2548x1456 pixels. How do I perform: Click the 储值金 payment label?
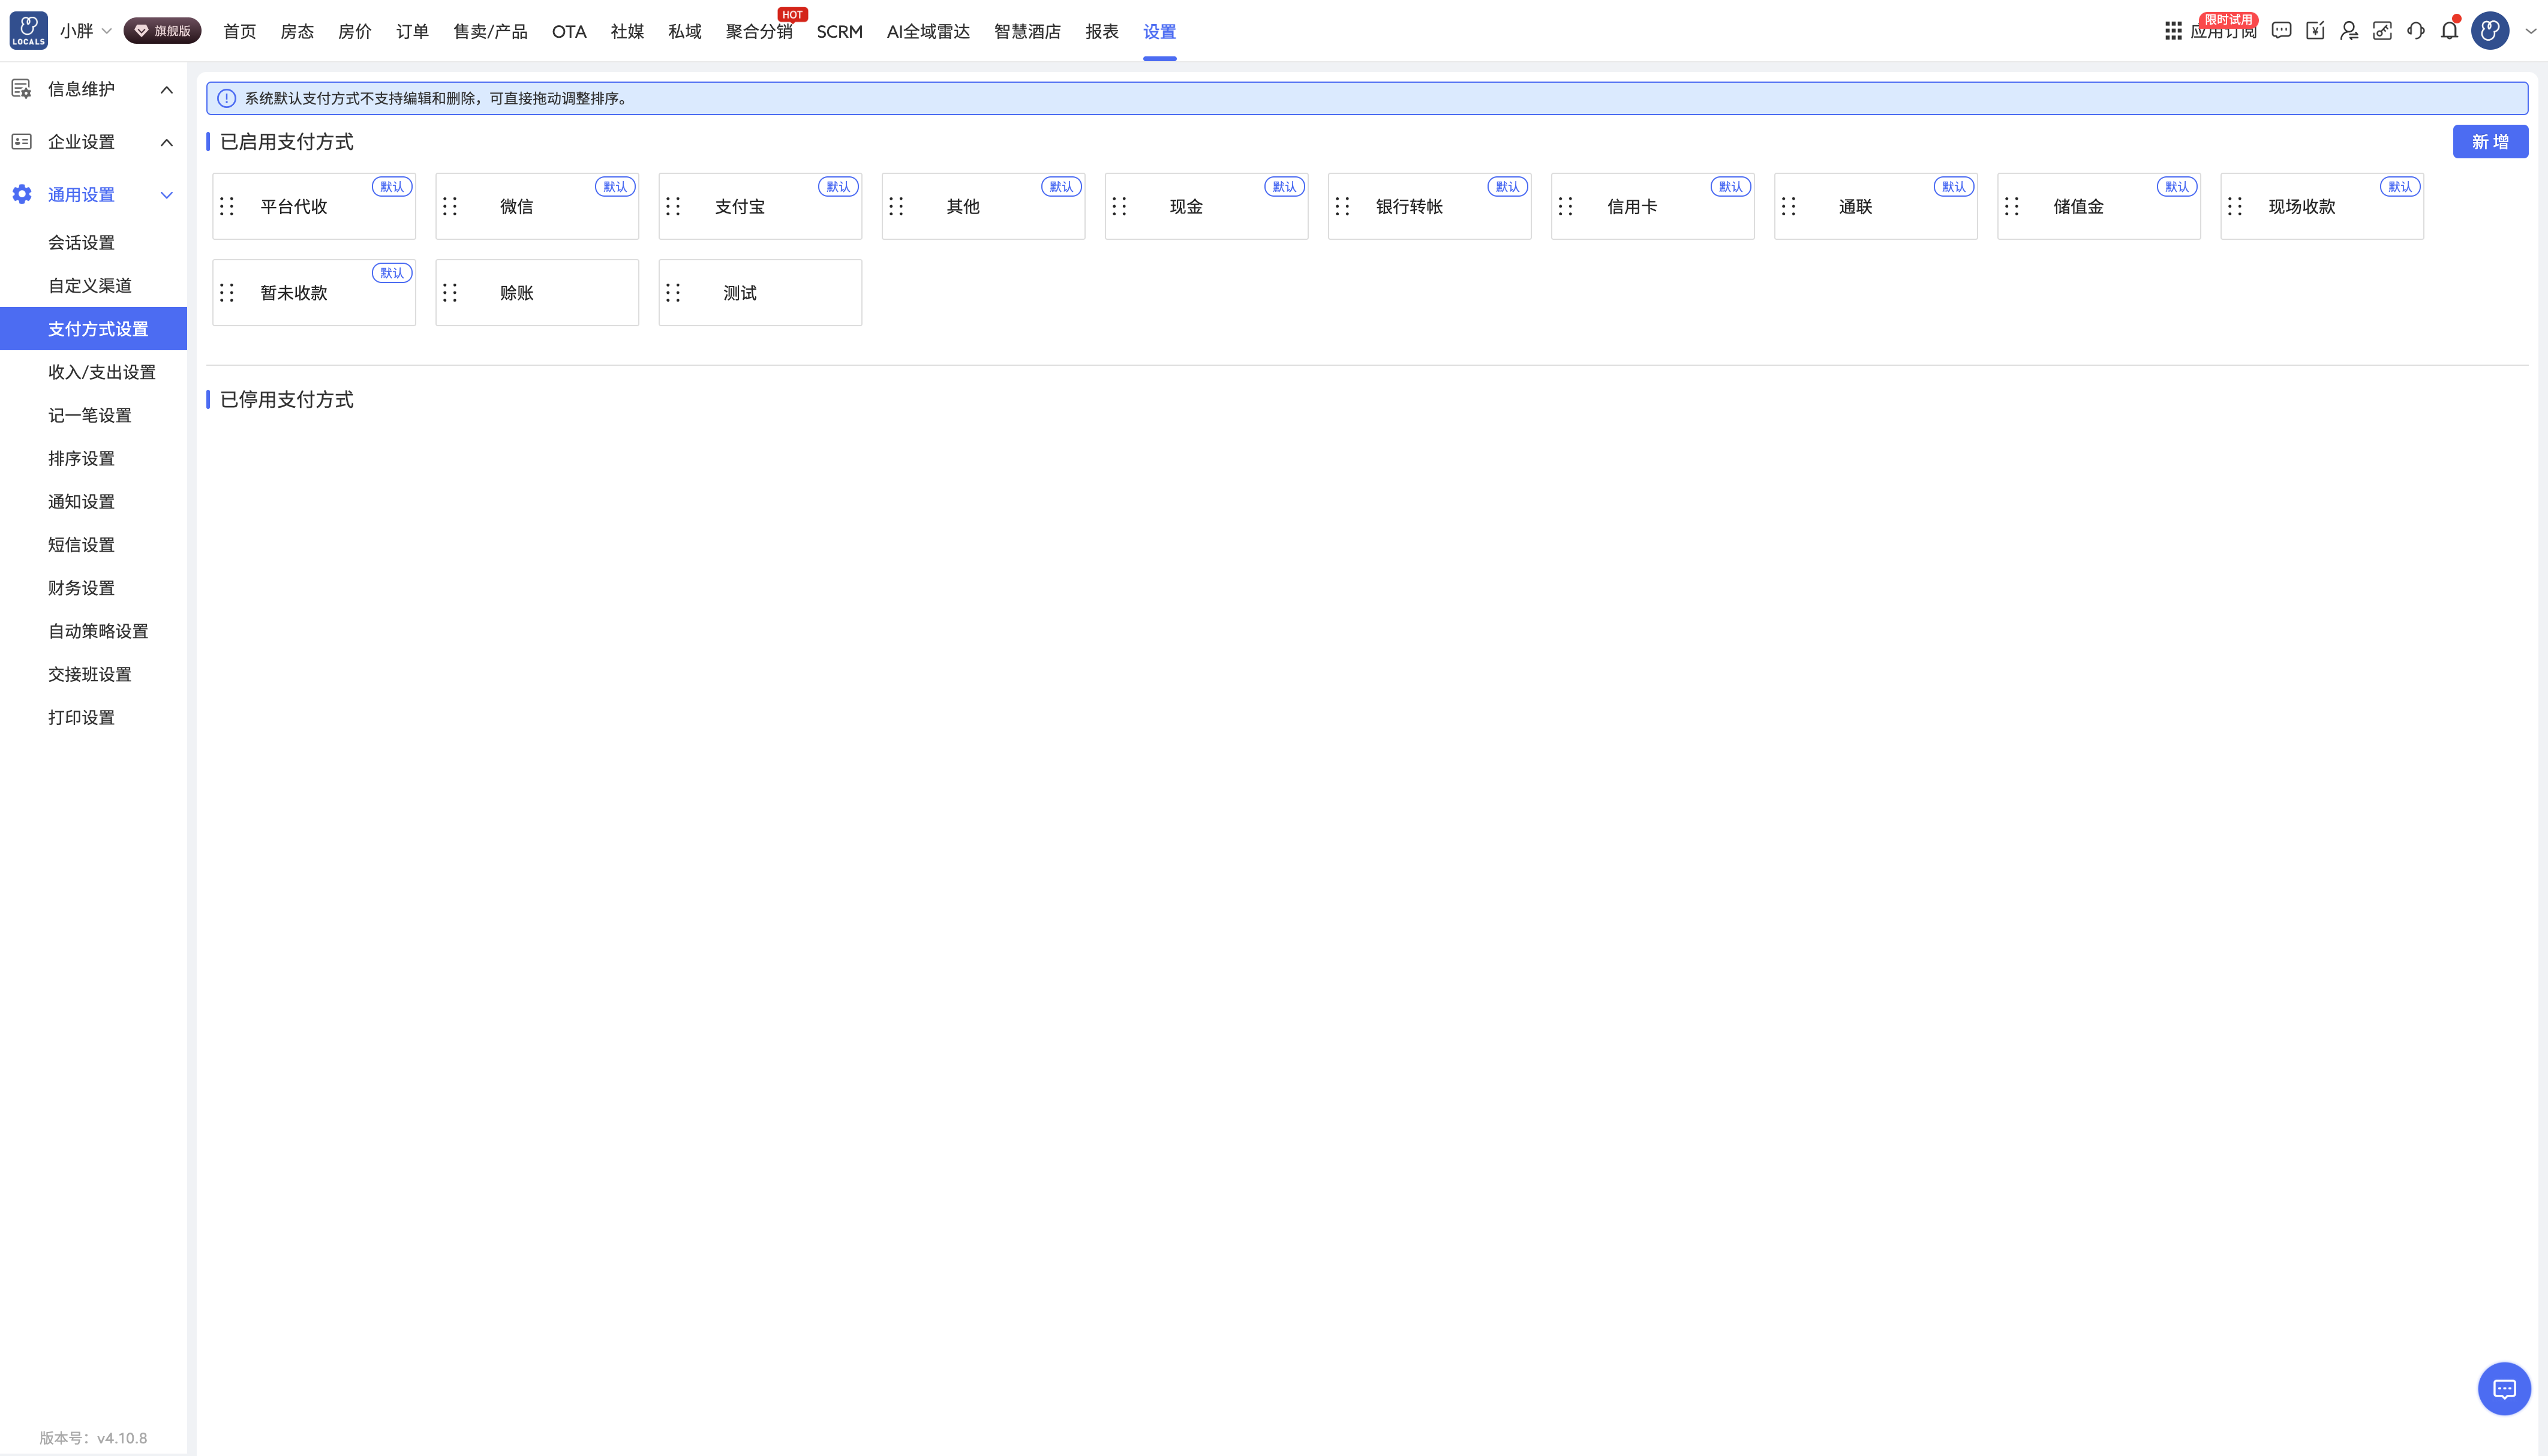[x=2078, y=206]
